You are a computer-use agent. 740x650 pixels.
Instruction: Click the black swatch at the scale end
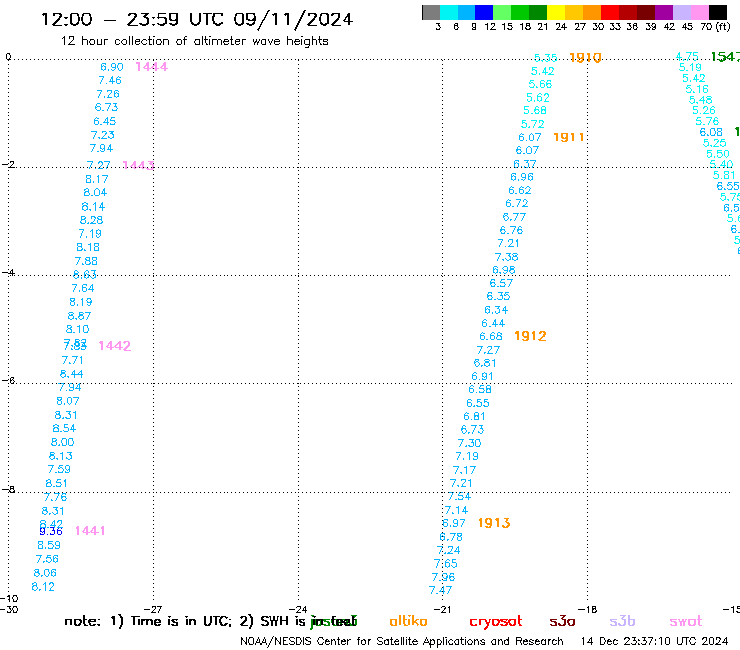coord(717,12)
